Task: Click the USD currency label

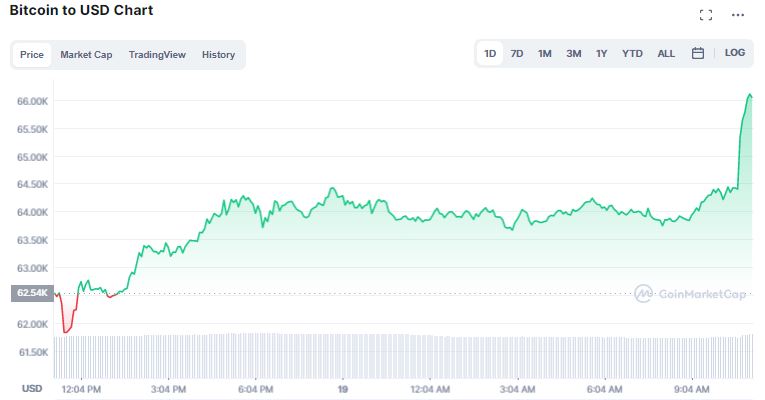Action: pos(32,389)
